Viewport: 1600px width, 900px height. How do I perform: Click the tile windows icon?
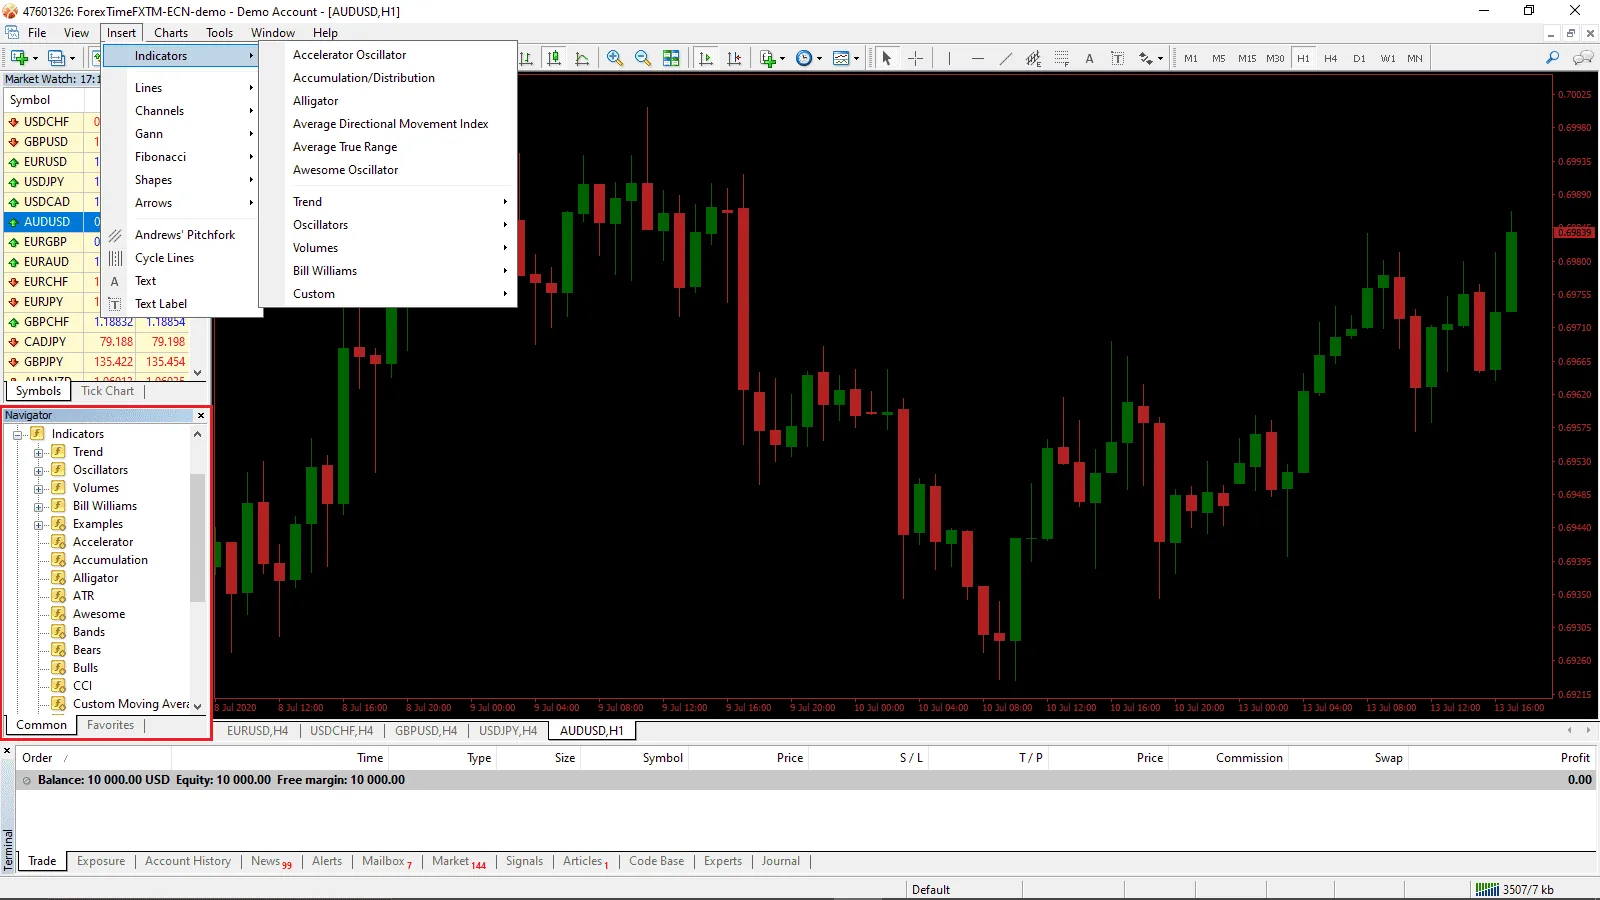pyautogui.click(x=671, y=58)
